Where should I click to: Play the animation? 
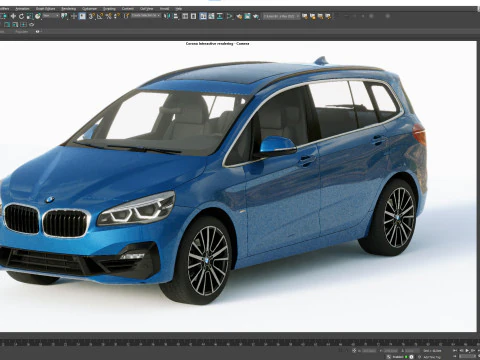click(x=467, y=351)
